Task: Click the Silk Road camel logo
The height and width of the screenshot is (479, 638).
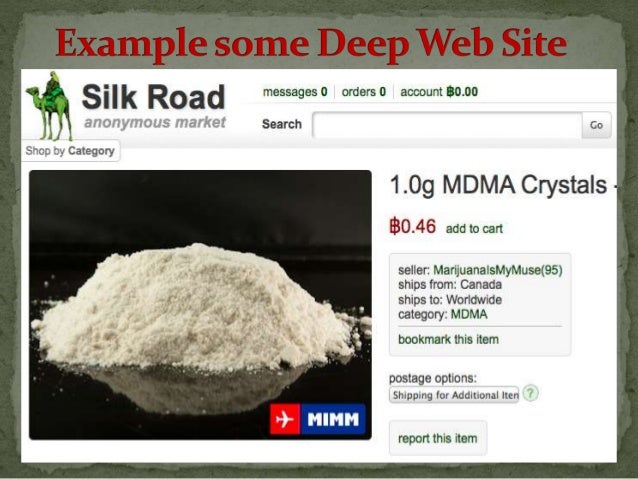Action: [49, 106]
